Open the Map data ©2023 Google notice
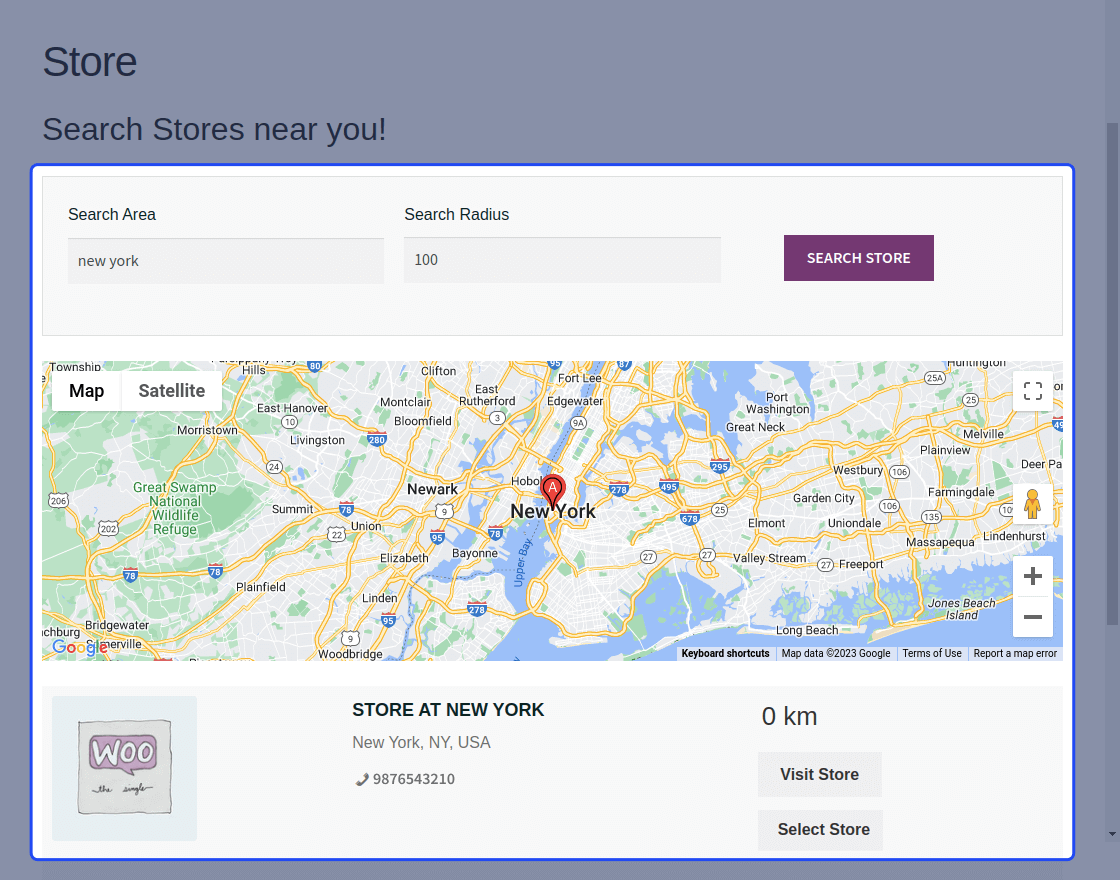 [834, 653]
